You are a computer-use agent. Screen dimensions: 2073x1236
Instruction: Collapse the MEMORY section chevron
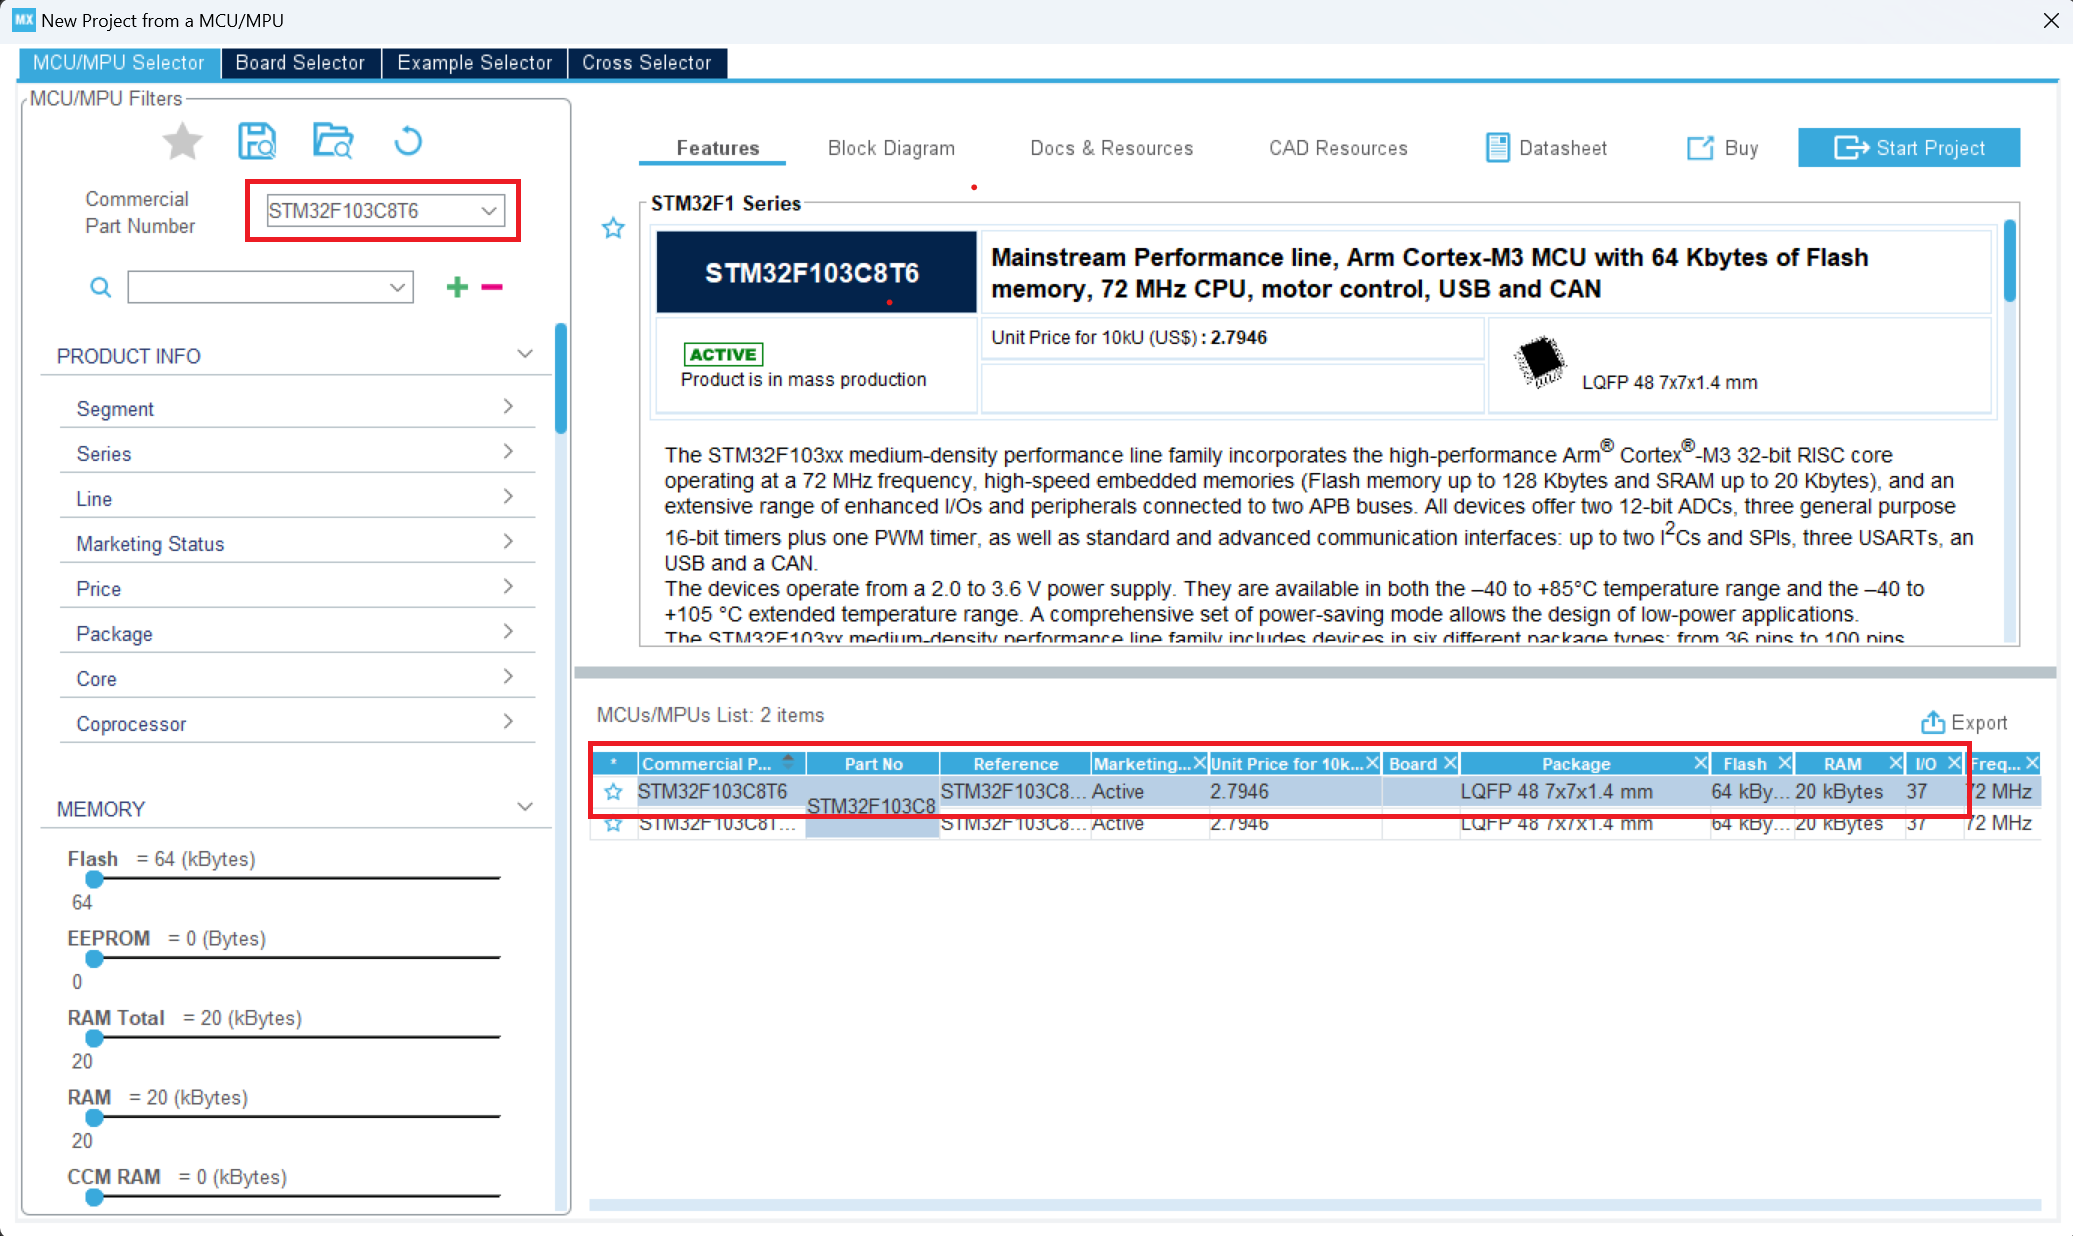coord(525,807)
